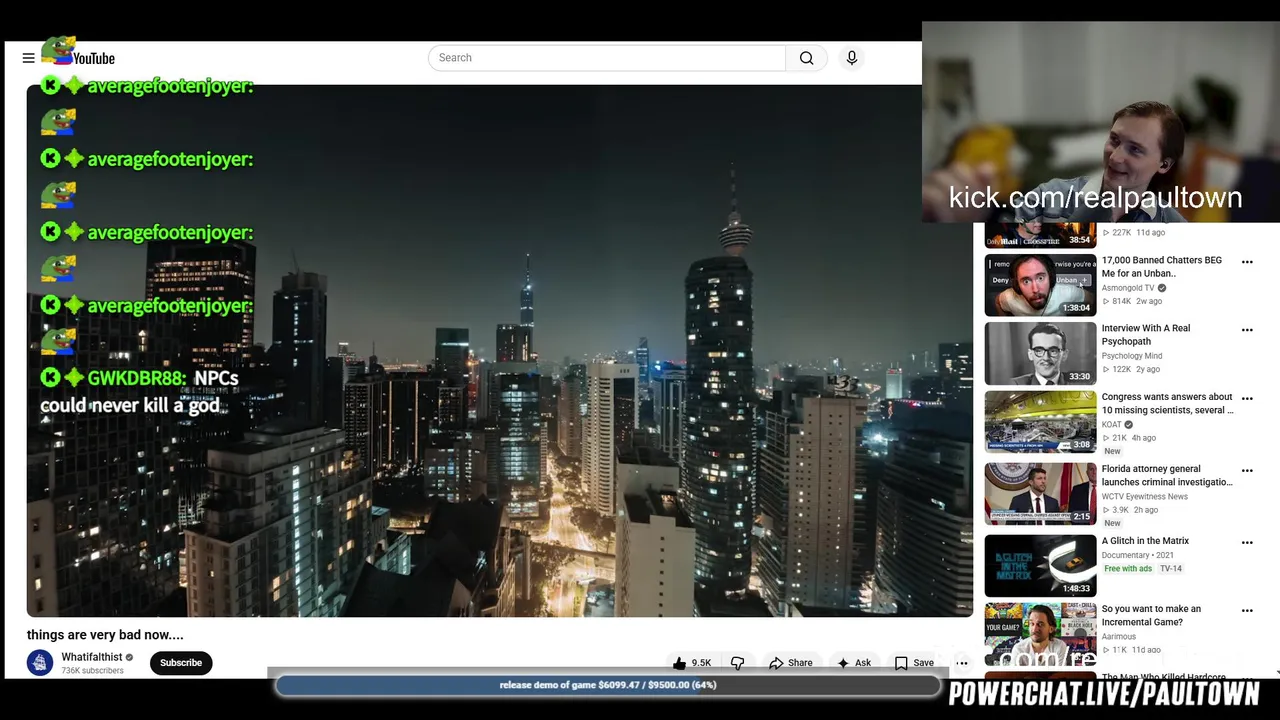1280x720 pixels.
Task: Open options menu for 'A Glitch in the Matrix'
Action: 1247,543
